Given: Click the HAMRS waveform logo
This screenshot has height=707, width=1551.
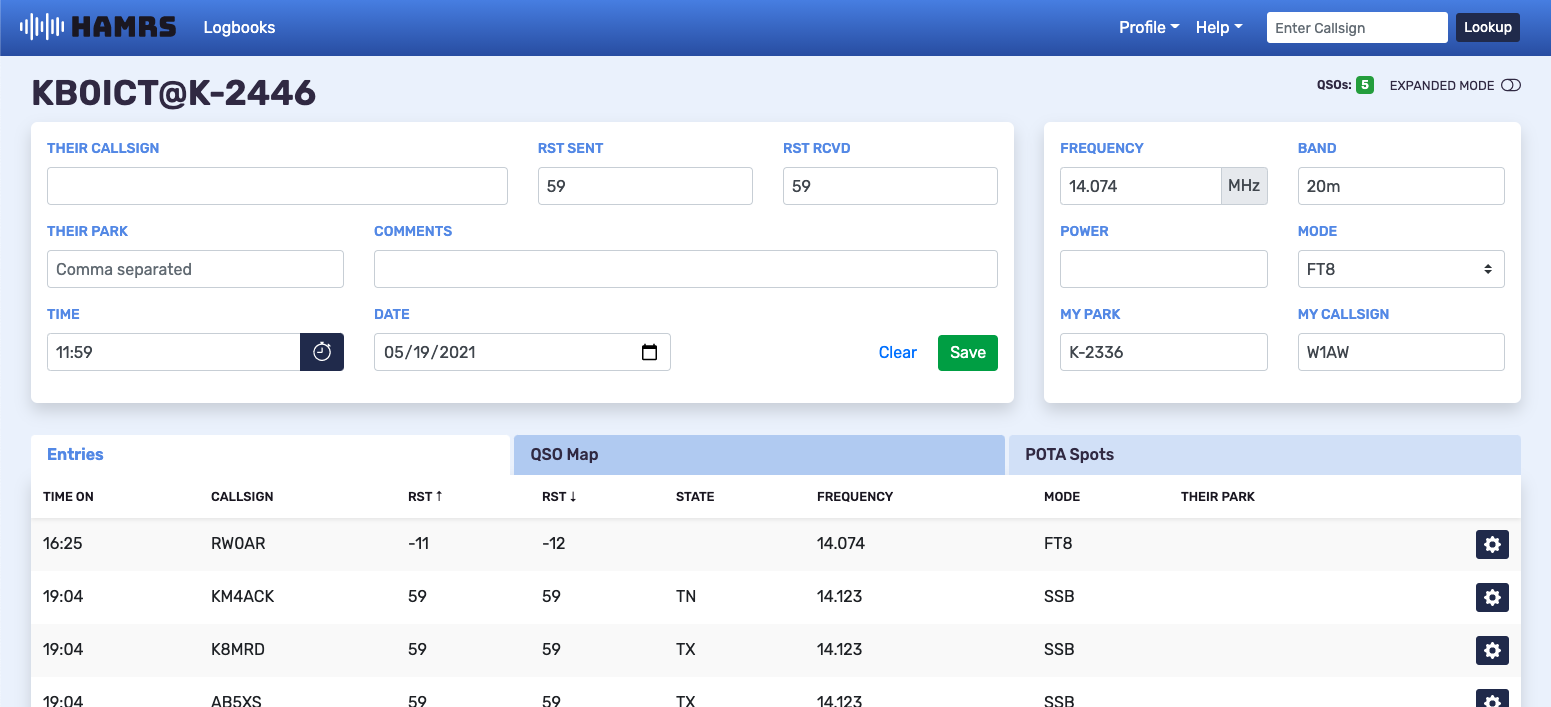Looking at the screenshot, I should tap(43, 27).
